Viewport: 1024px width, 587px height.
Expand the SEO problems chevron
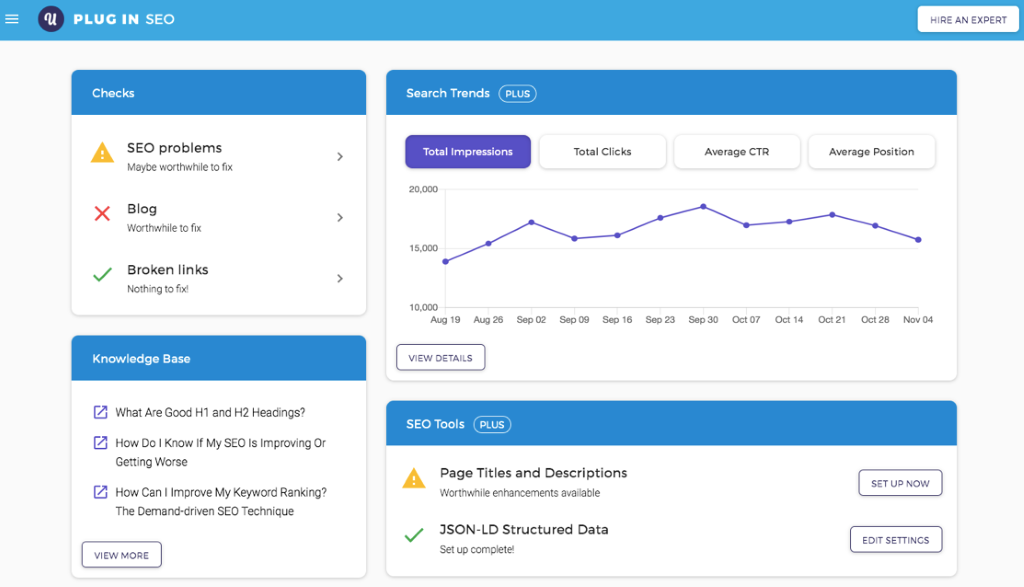(x=340, y=157)
